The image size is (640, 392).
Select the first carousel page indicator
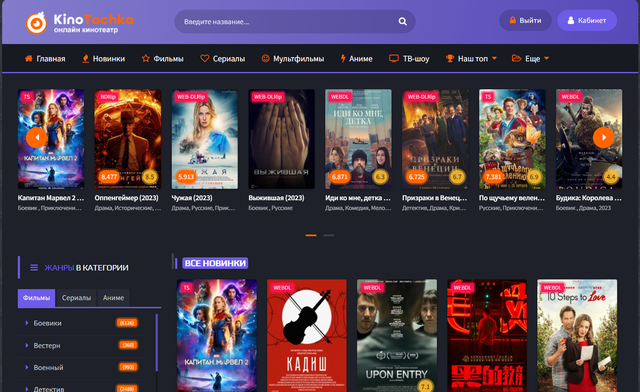(311, 235)
